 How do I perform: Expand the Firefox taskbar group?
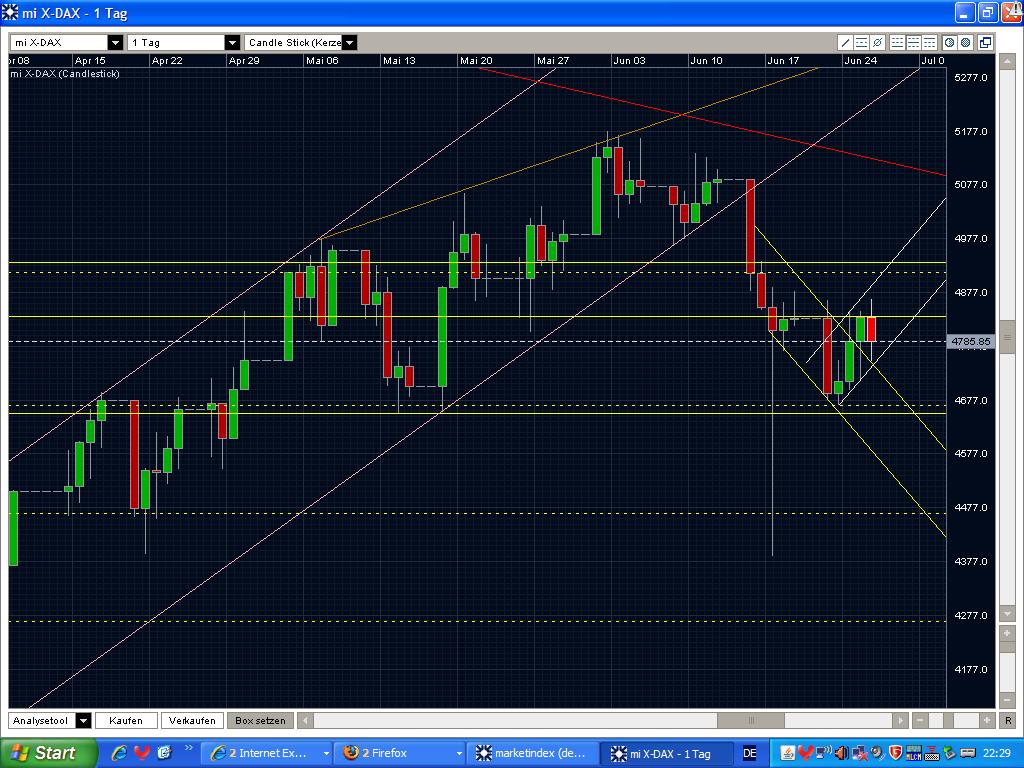pos(459,754)
